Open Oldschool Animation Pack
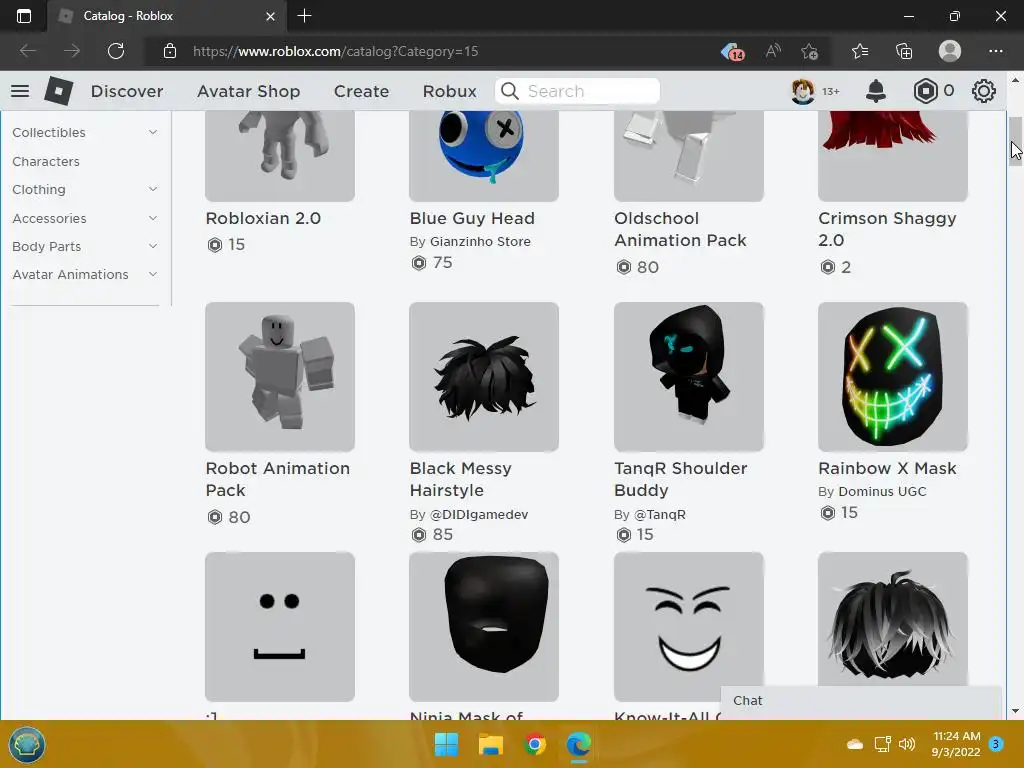Viewport: 1024px width, 768px height. pyautogui.click(x=680, y=229)
